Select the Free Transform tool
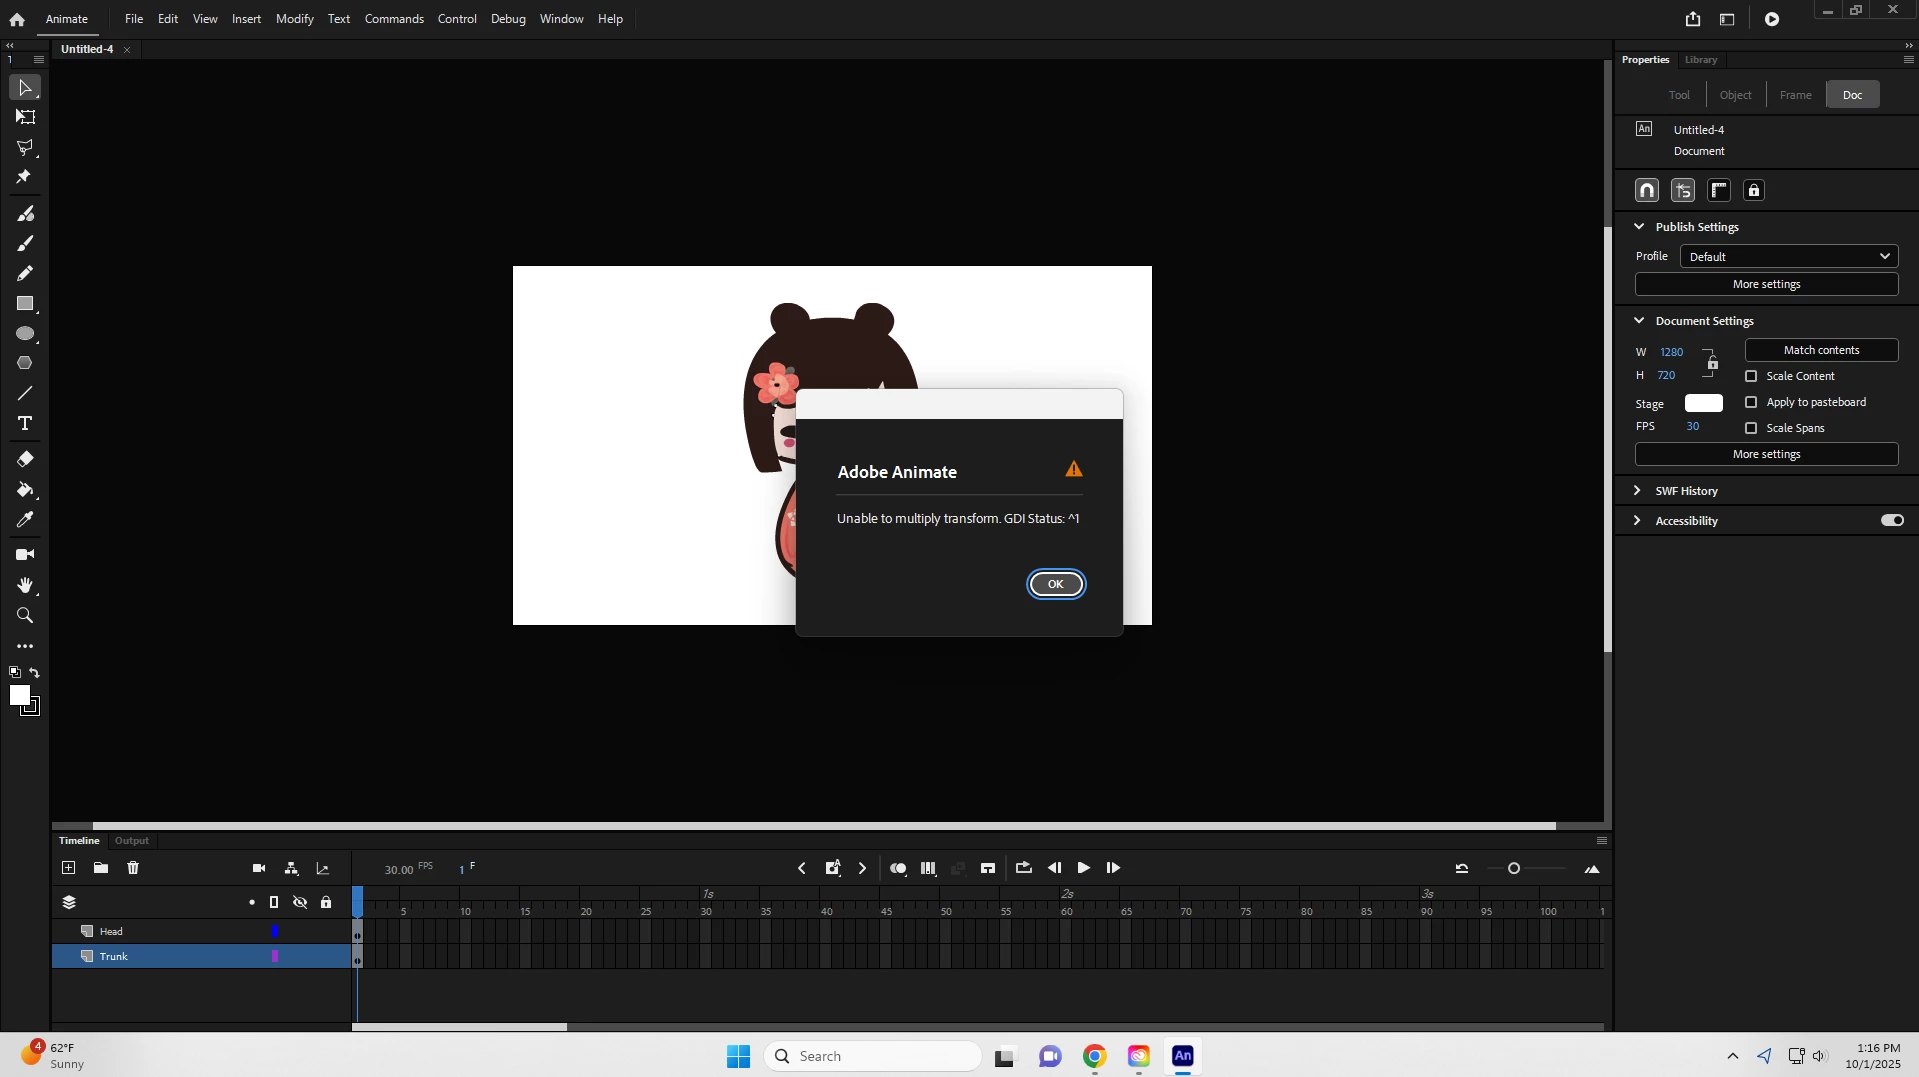 click(25, 117)
